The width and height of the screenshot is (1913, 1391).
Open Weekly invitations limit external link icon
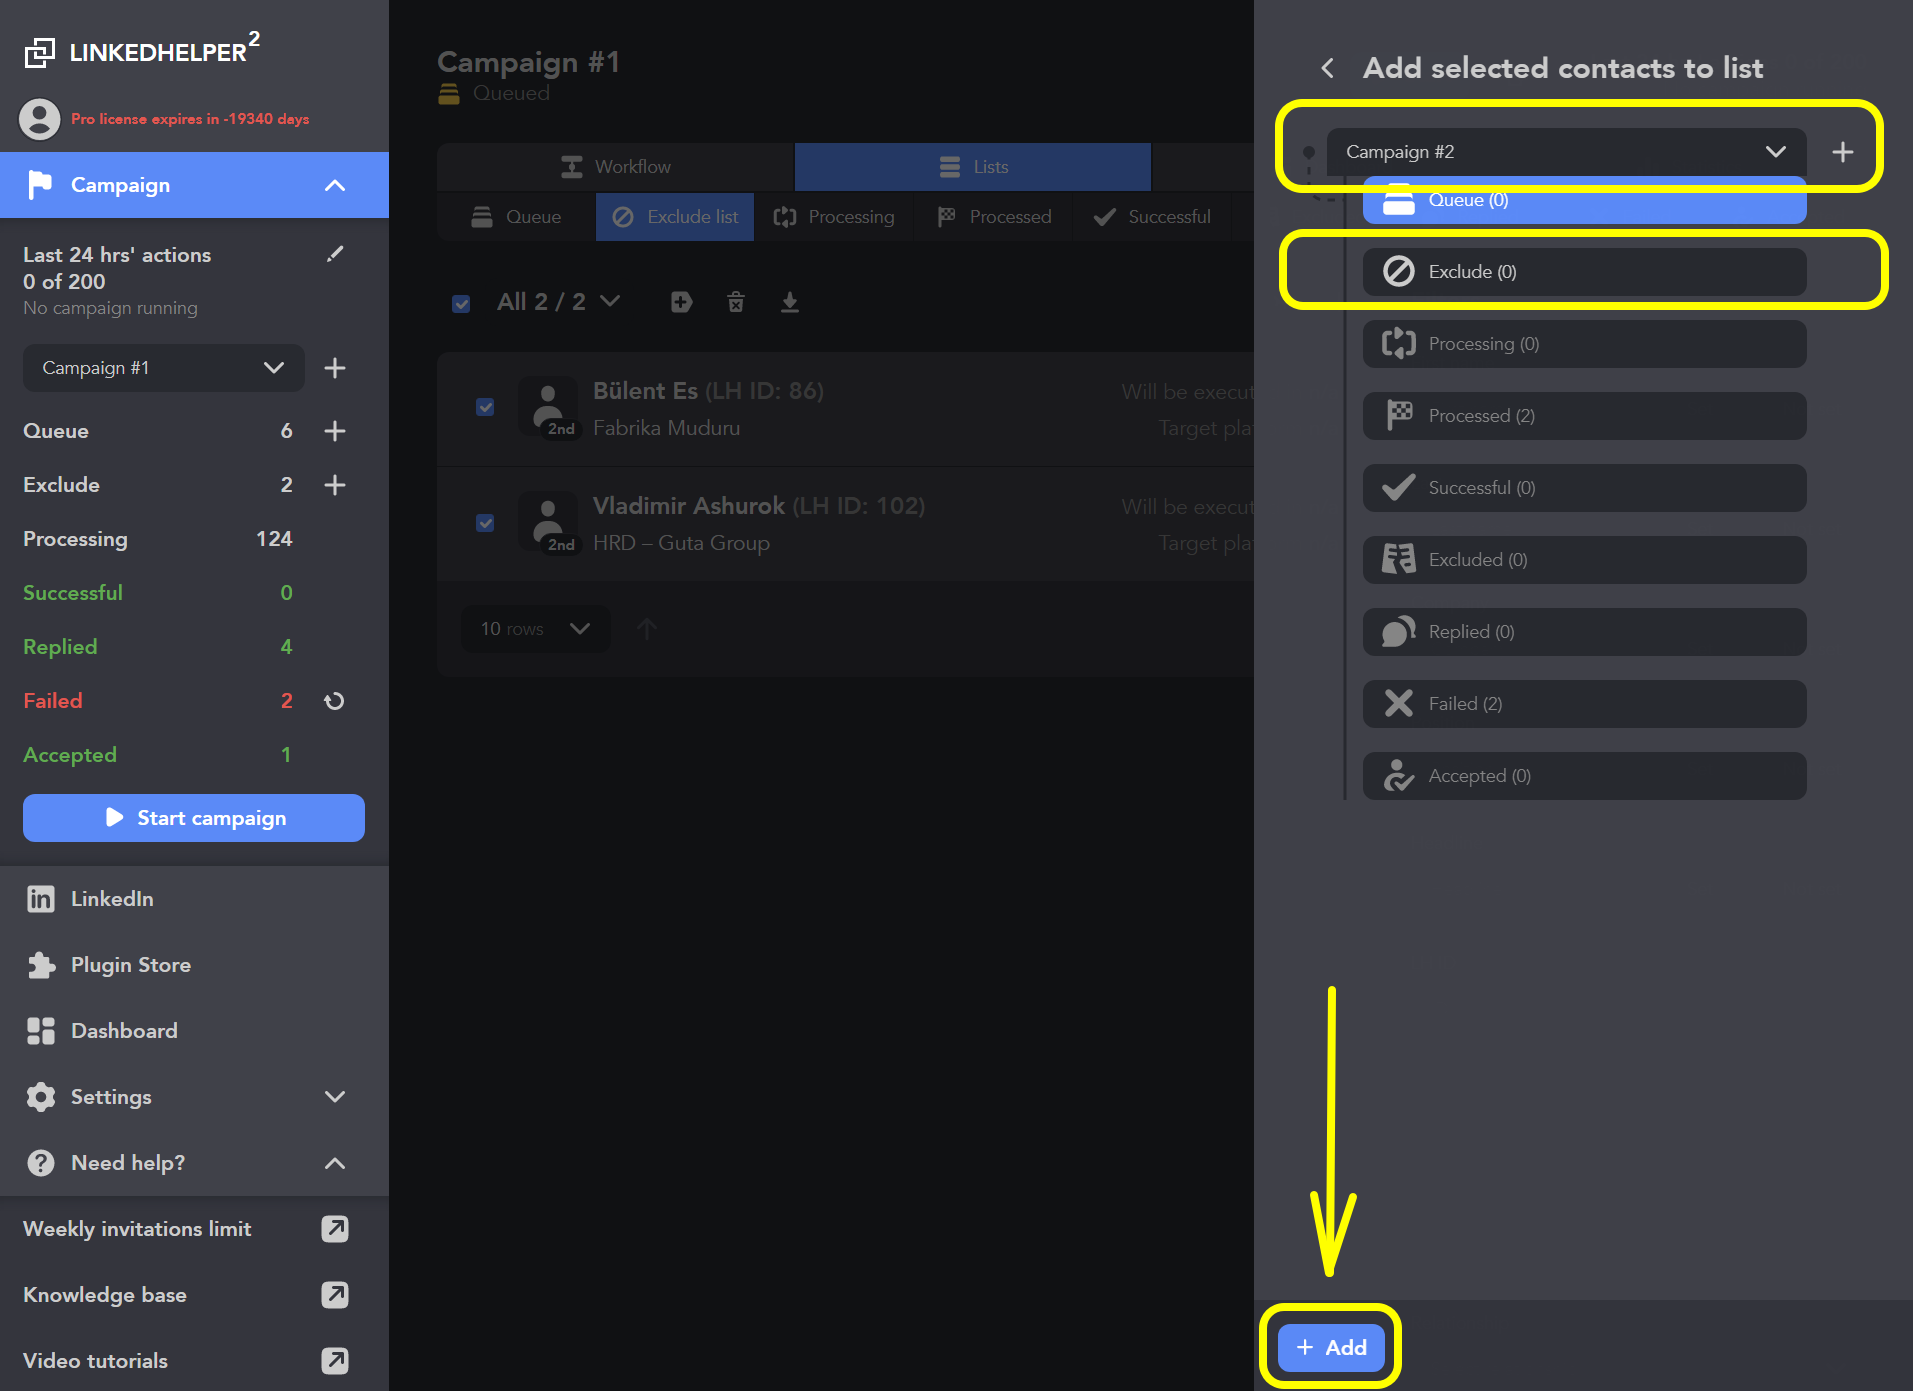pos(335,1229)
